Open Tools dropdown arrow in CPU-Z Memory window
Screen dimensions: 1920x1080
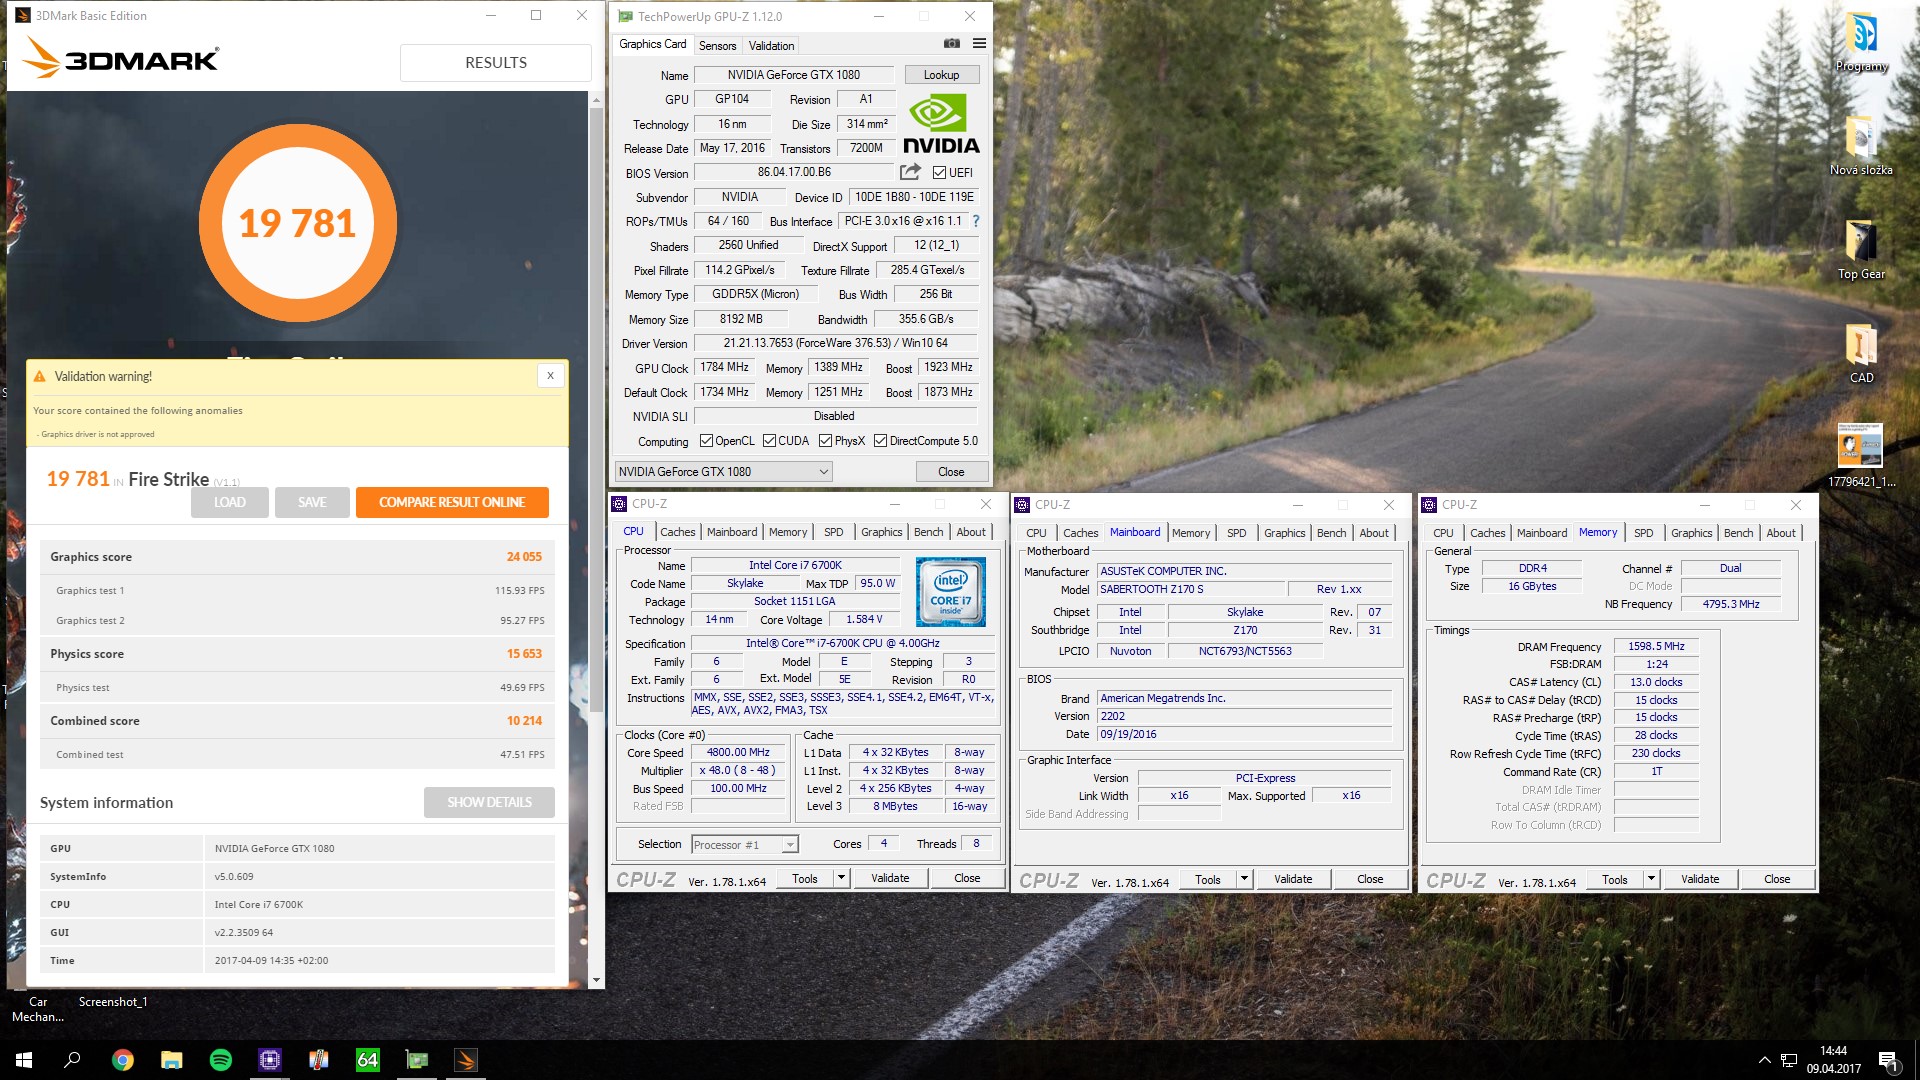click(1651, 879)
